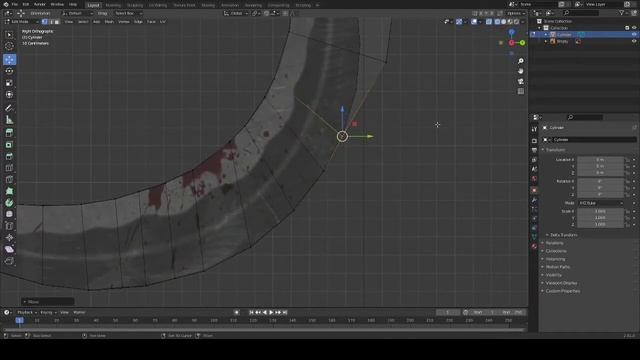Jump to the first frame
Screen dimensions: 640x360
click(x=251, y=312)
